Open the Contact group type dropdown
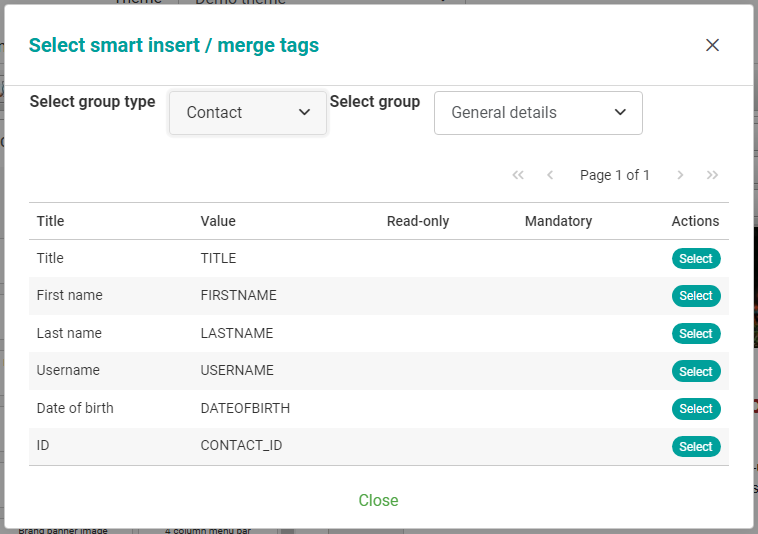Image resolution: width=758 pixels, height=534 pixels. pos(248,113)
